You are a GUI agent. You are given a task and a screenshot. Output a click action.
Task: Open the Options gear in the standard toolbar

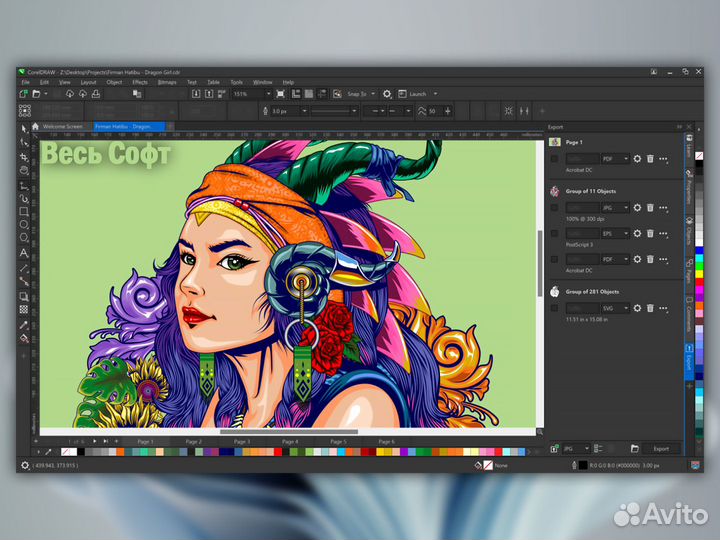pyautogui.click(x=387, y=94)
